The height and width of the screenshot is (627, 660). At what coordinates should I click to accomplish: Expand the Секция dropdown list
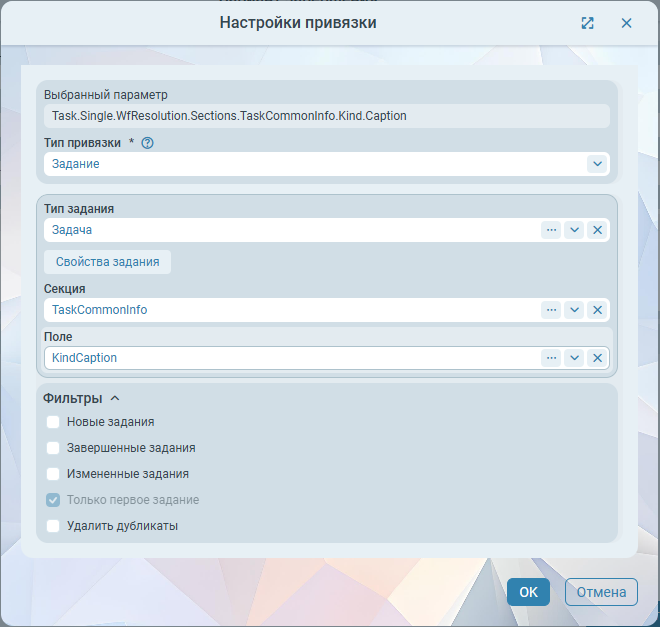click(574, 310)
